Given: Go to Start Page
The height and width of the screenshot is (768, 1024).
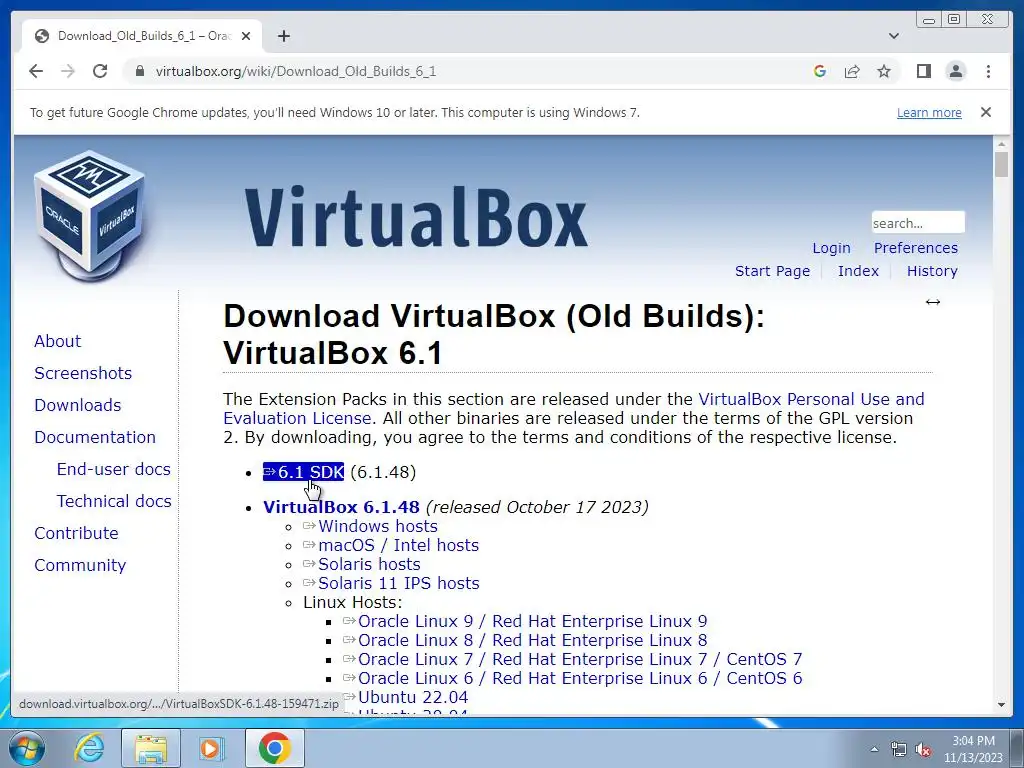Looking at the screenshot, I should pos(772,271).
